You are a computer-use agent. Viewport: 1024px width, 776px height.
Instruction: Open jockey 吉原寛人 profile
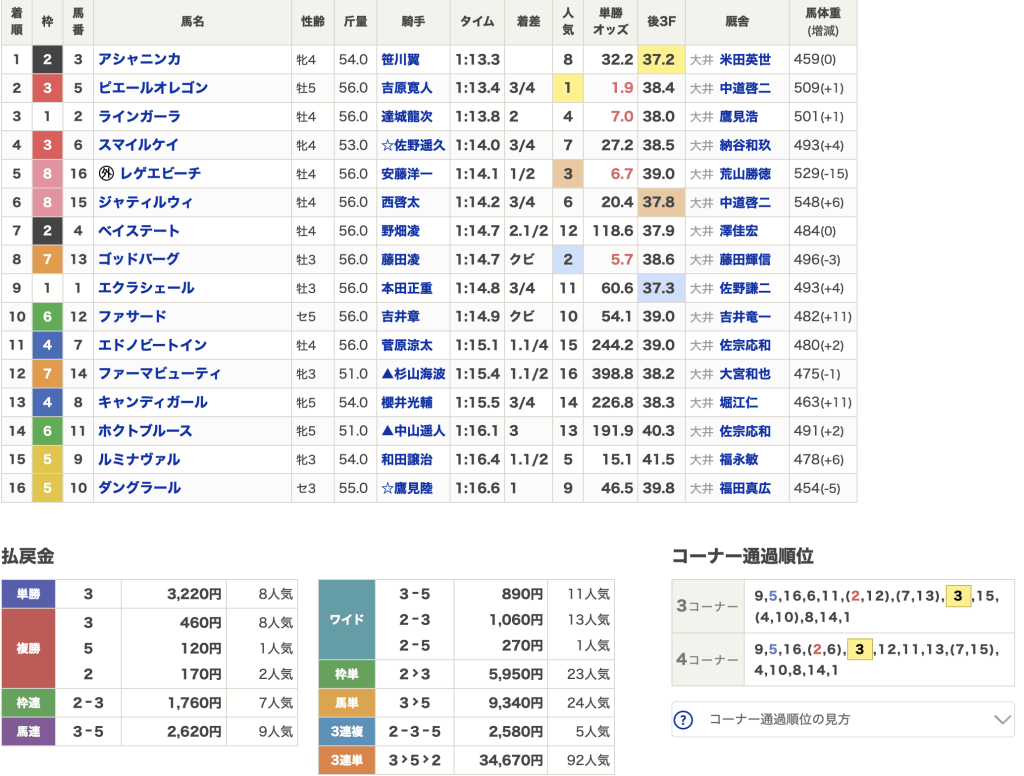point(407,88)
